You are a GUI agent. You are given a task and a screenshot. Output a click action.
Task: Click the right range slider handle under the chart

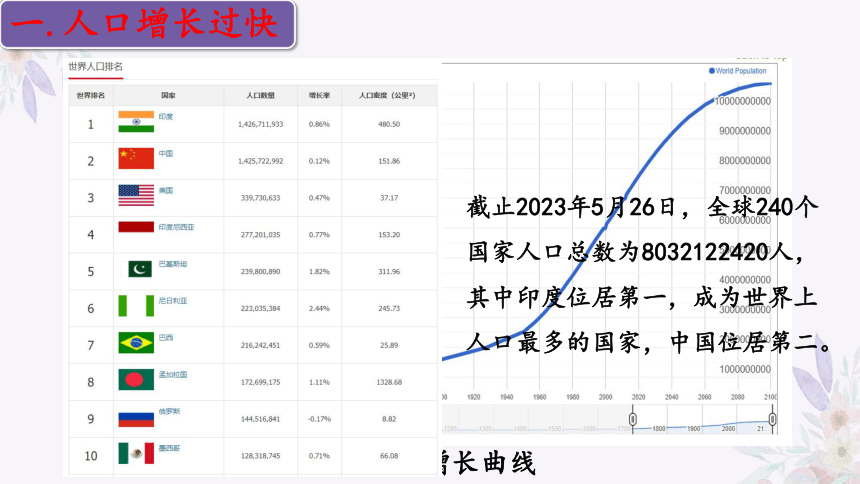pos(772,419)
